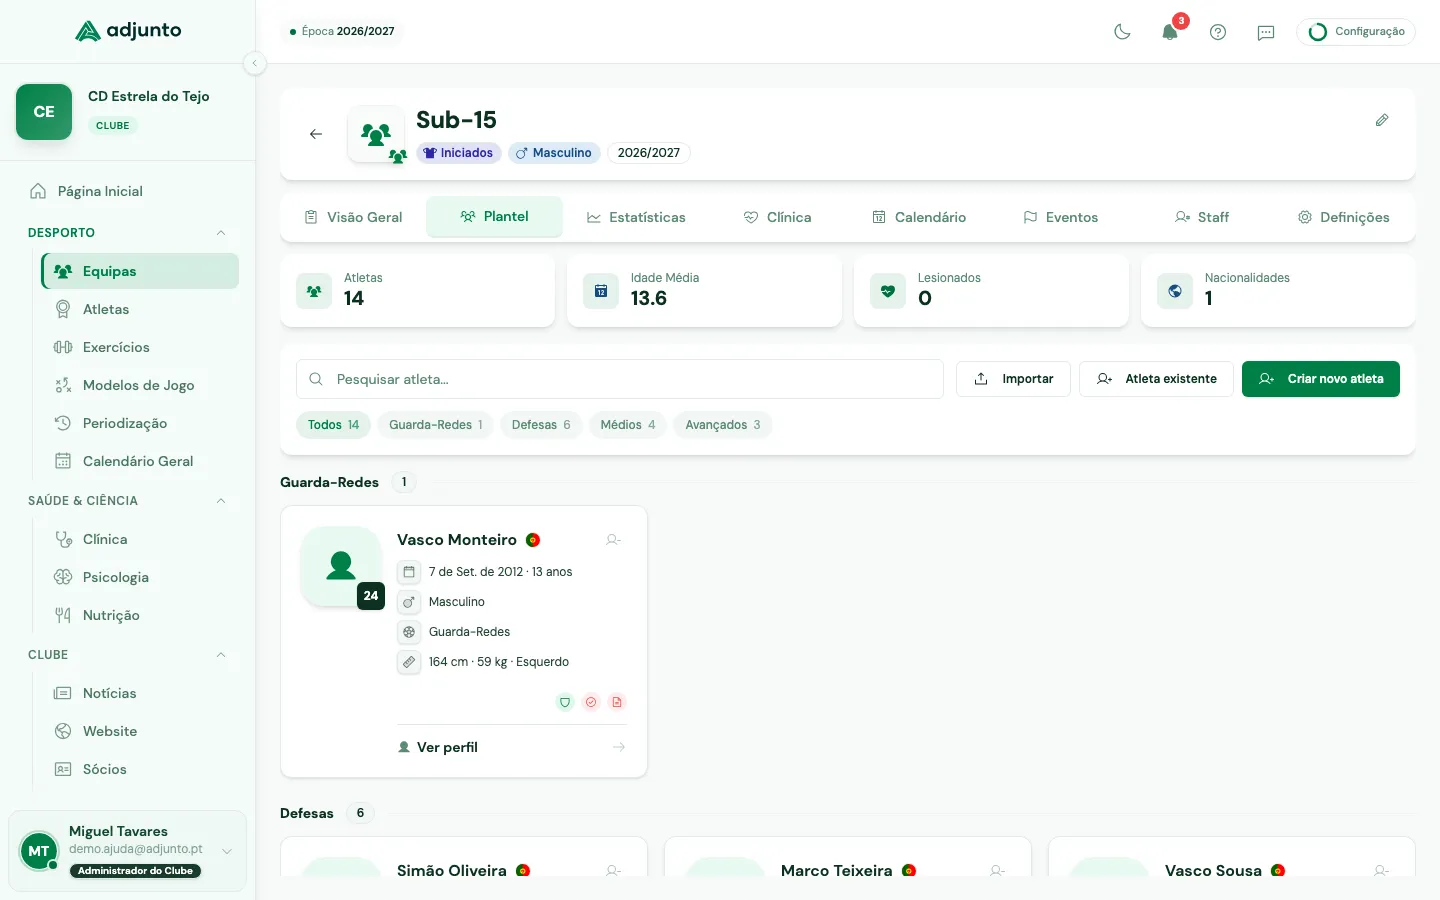Viewport: 1440px width, 900px height.
Task: Open Notícias in sidebar
Action: tap(140, 693)
